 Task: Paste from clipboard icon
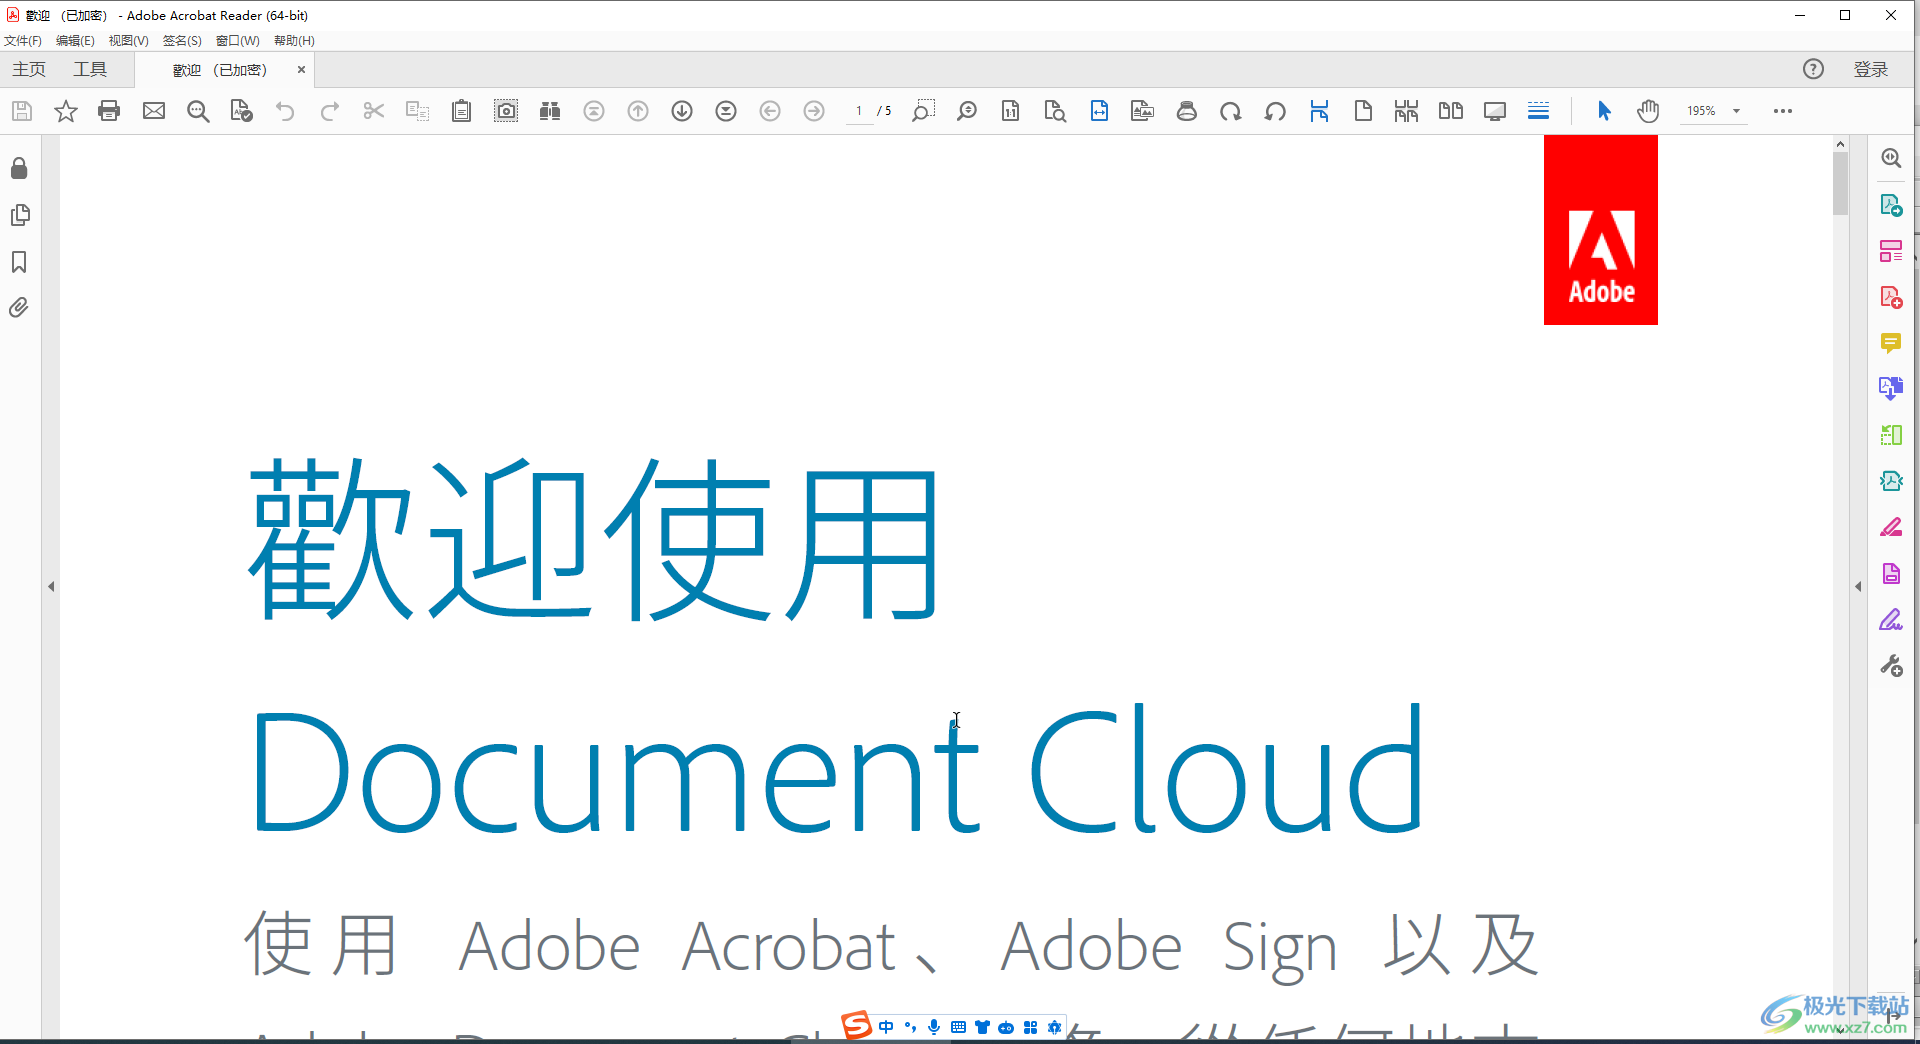[x=461, y=111]
